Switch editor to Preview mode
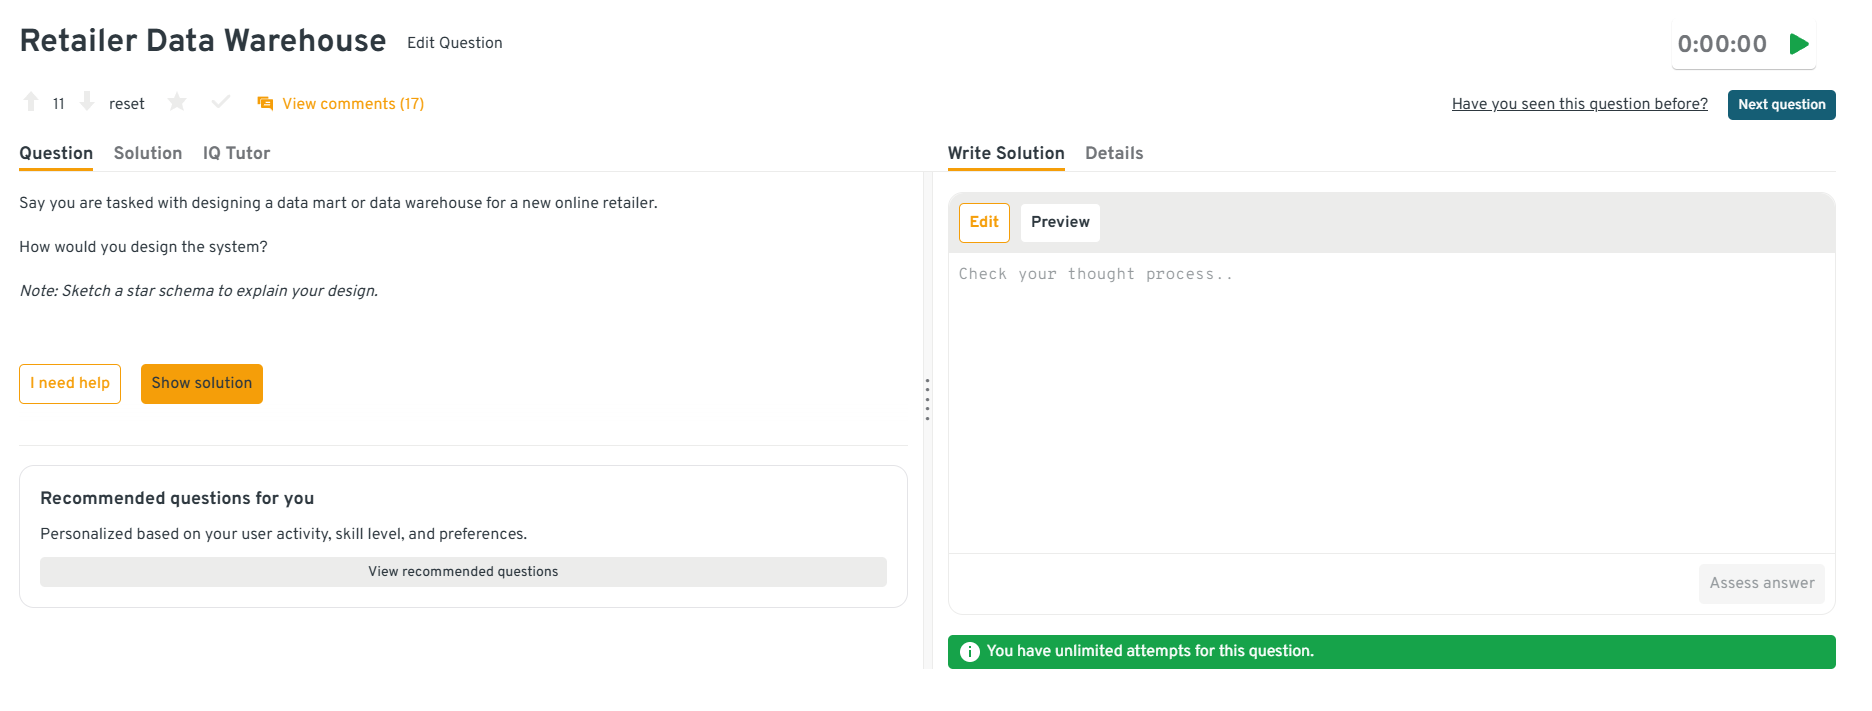 coord(1059,222)
